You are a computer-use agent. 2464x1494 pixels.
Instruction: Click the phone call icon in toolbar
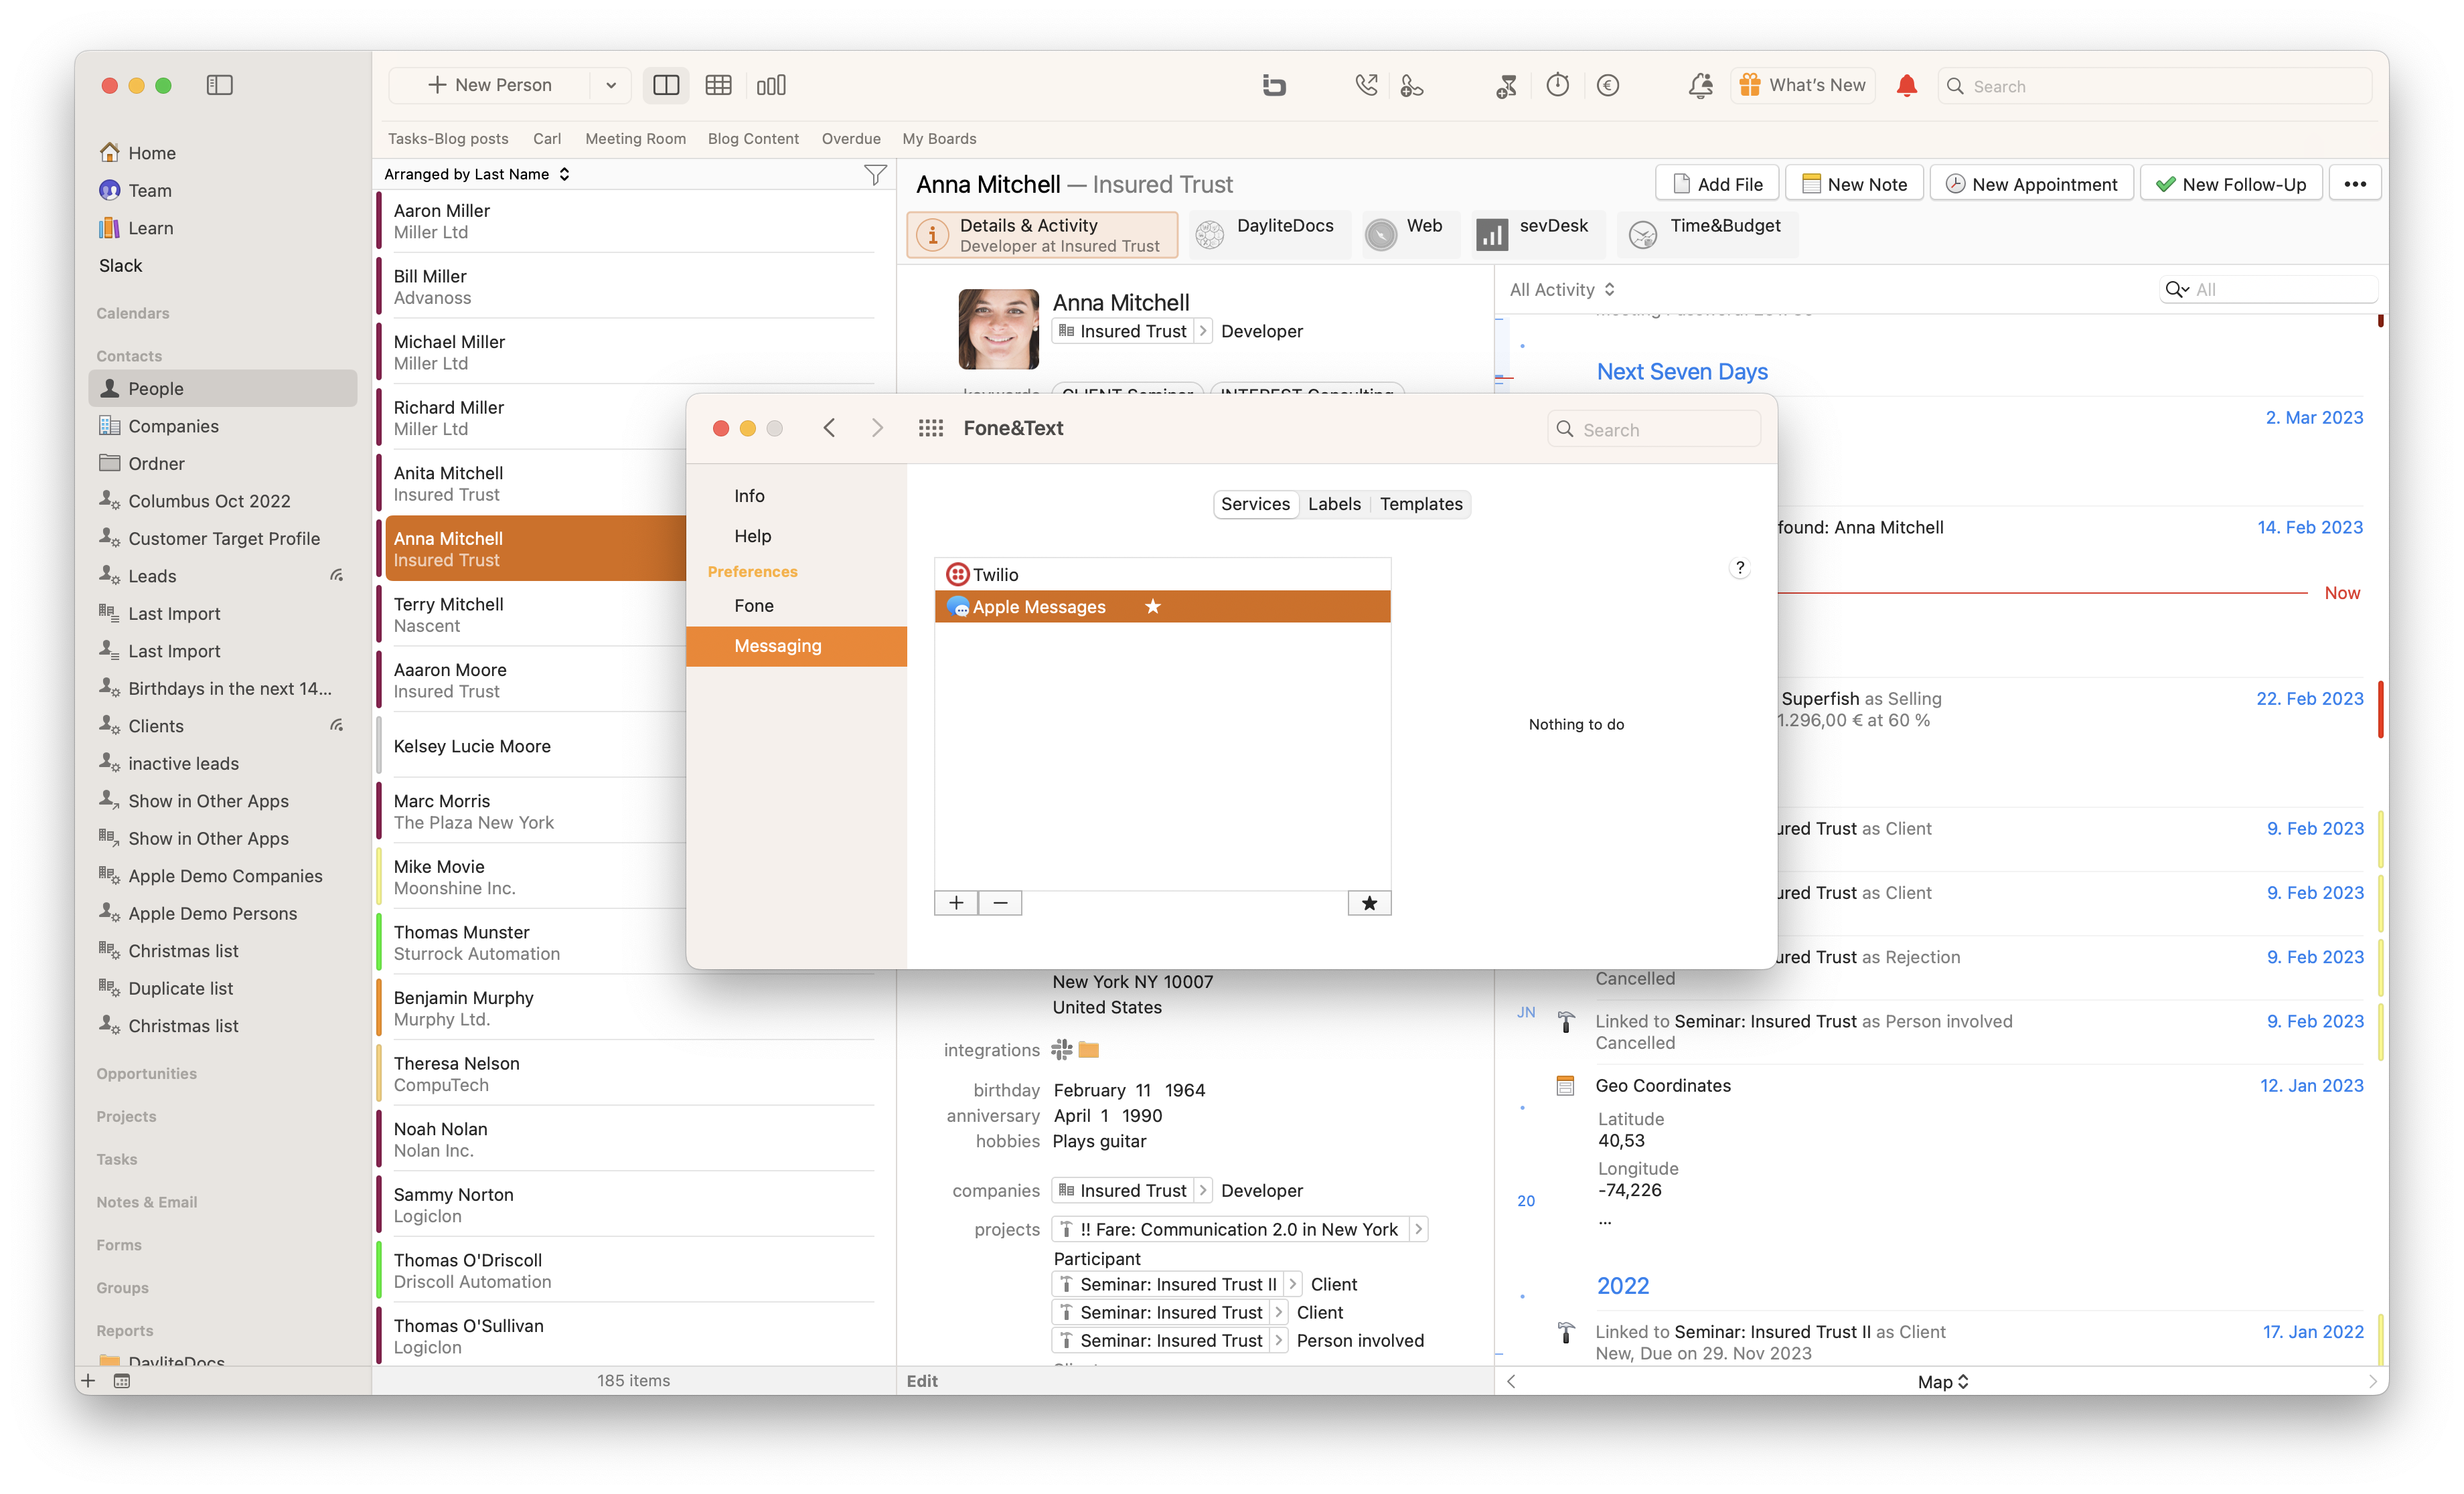click(1366, 85)
